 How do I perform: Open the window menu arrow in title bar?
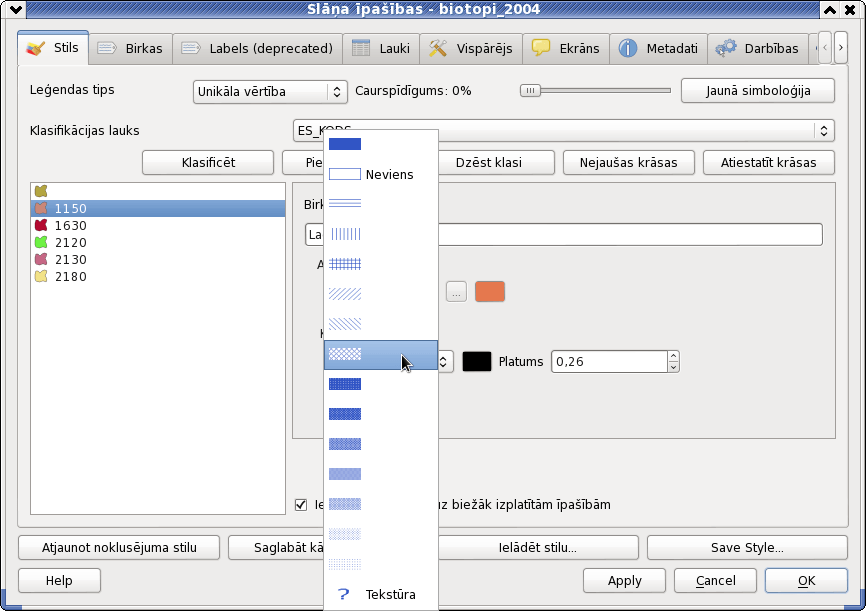point(15,9)
